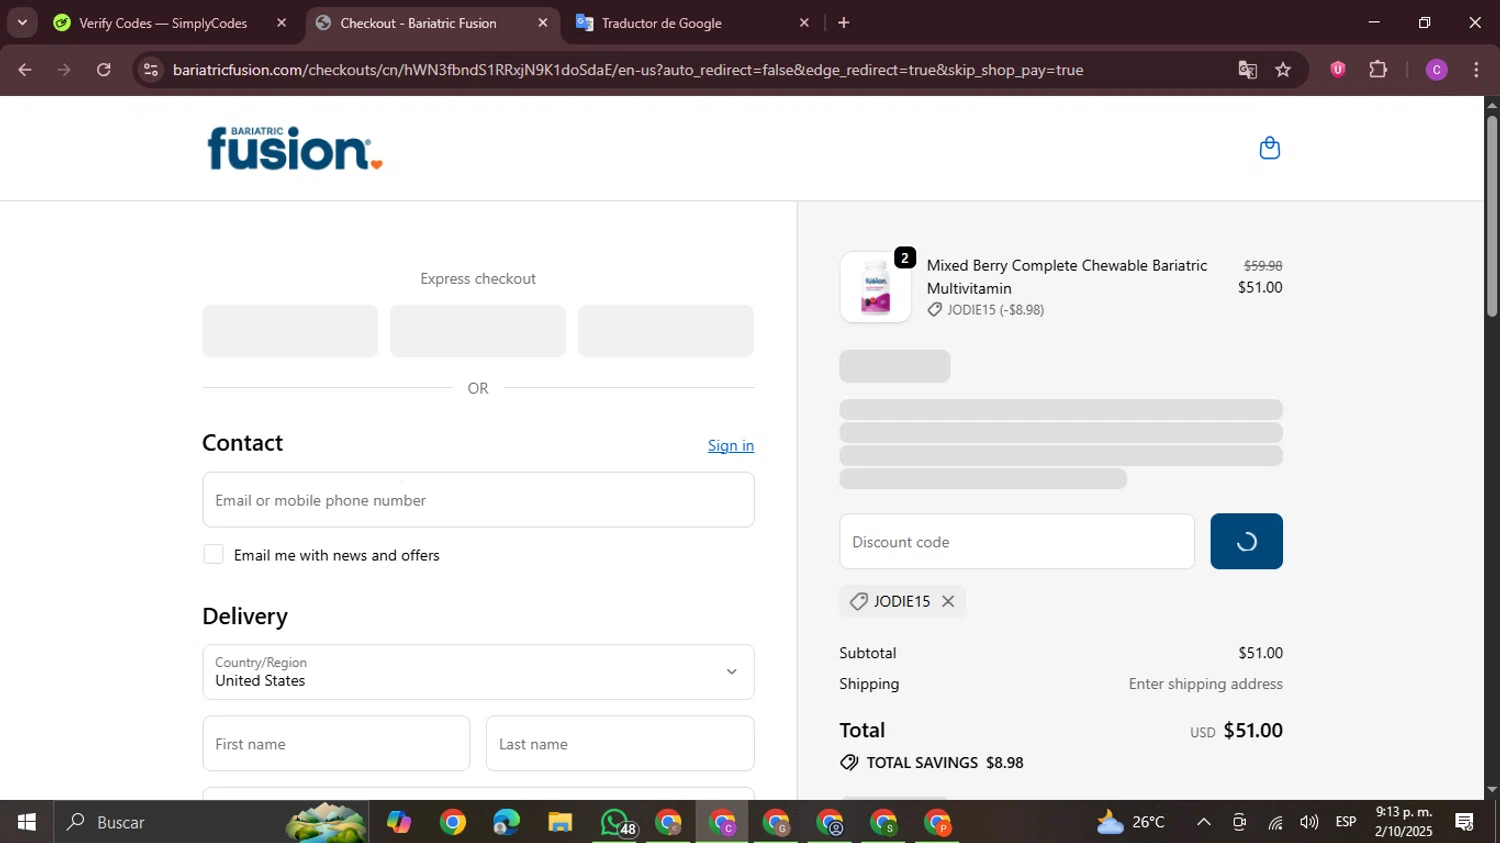Open the volume control icon
Image resolution: width=1500 pixels, height=843 pixels.
pyautogui.click(x=1309, y=822)
